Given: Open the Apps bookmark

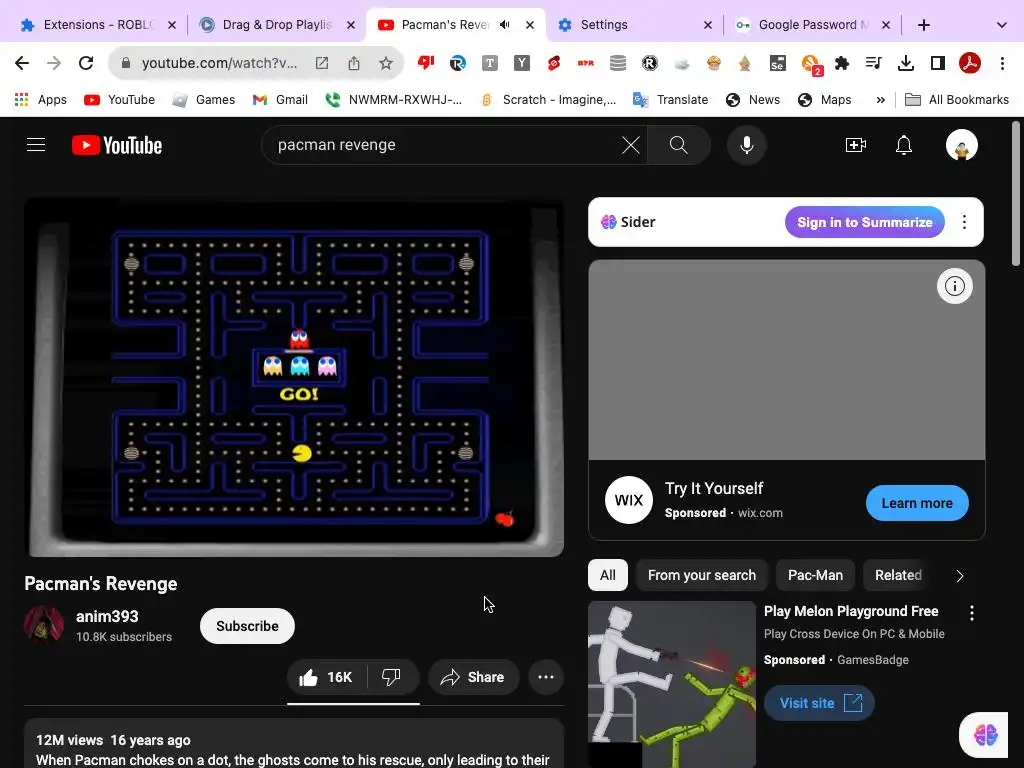Looking at the screenshot, I should pos(40,100).
